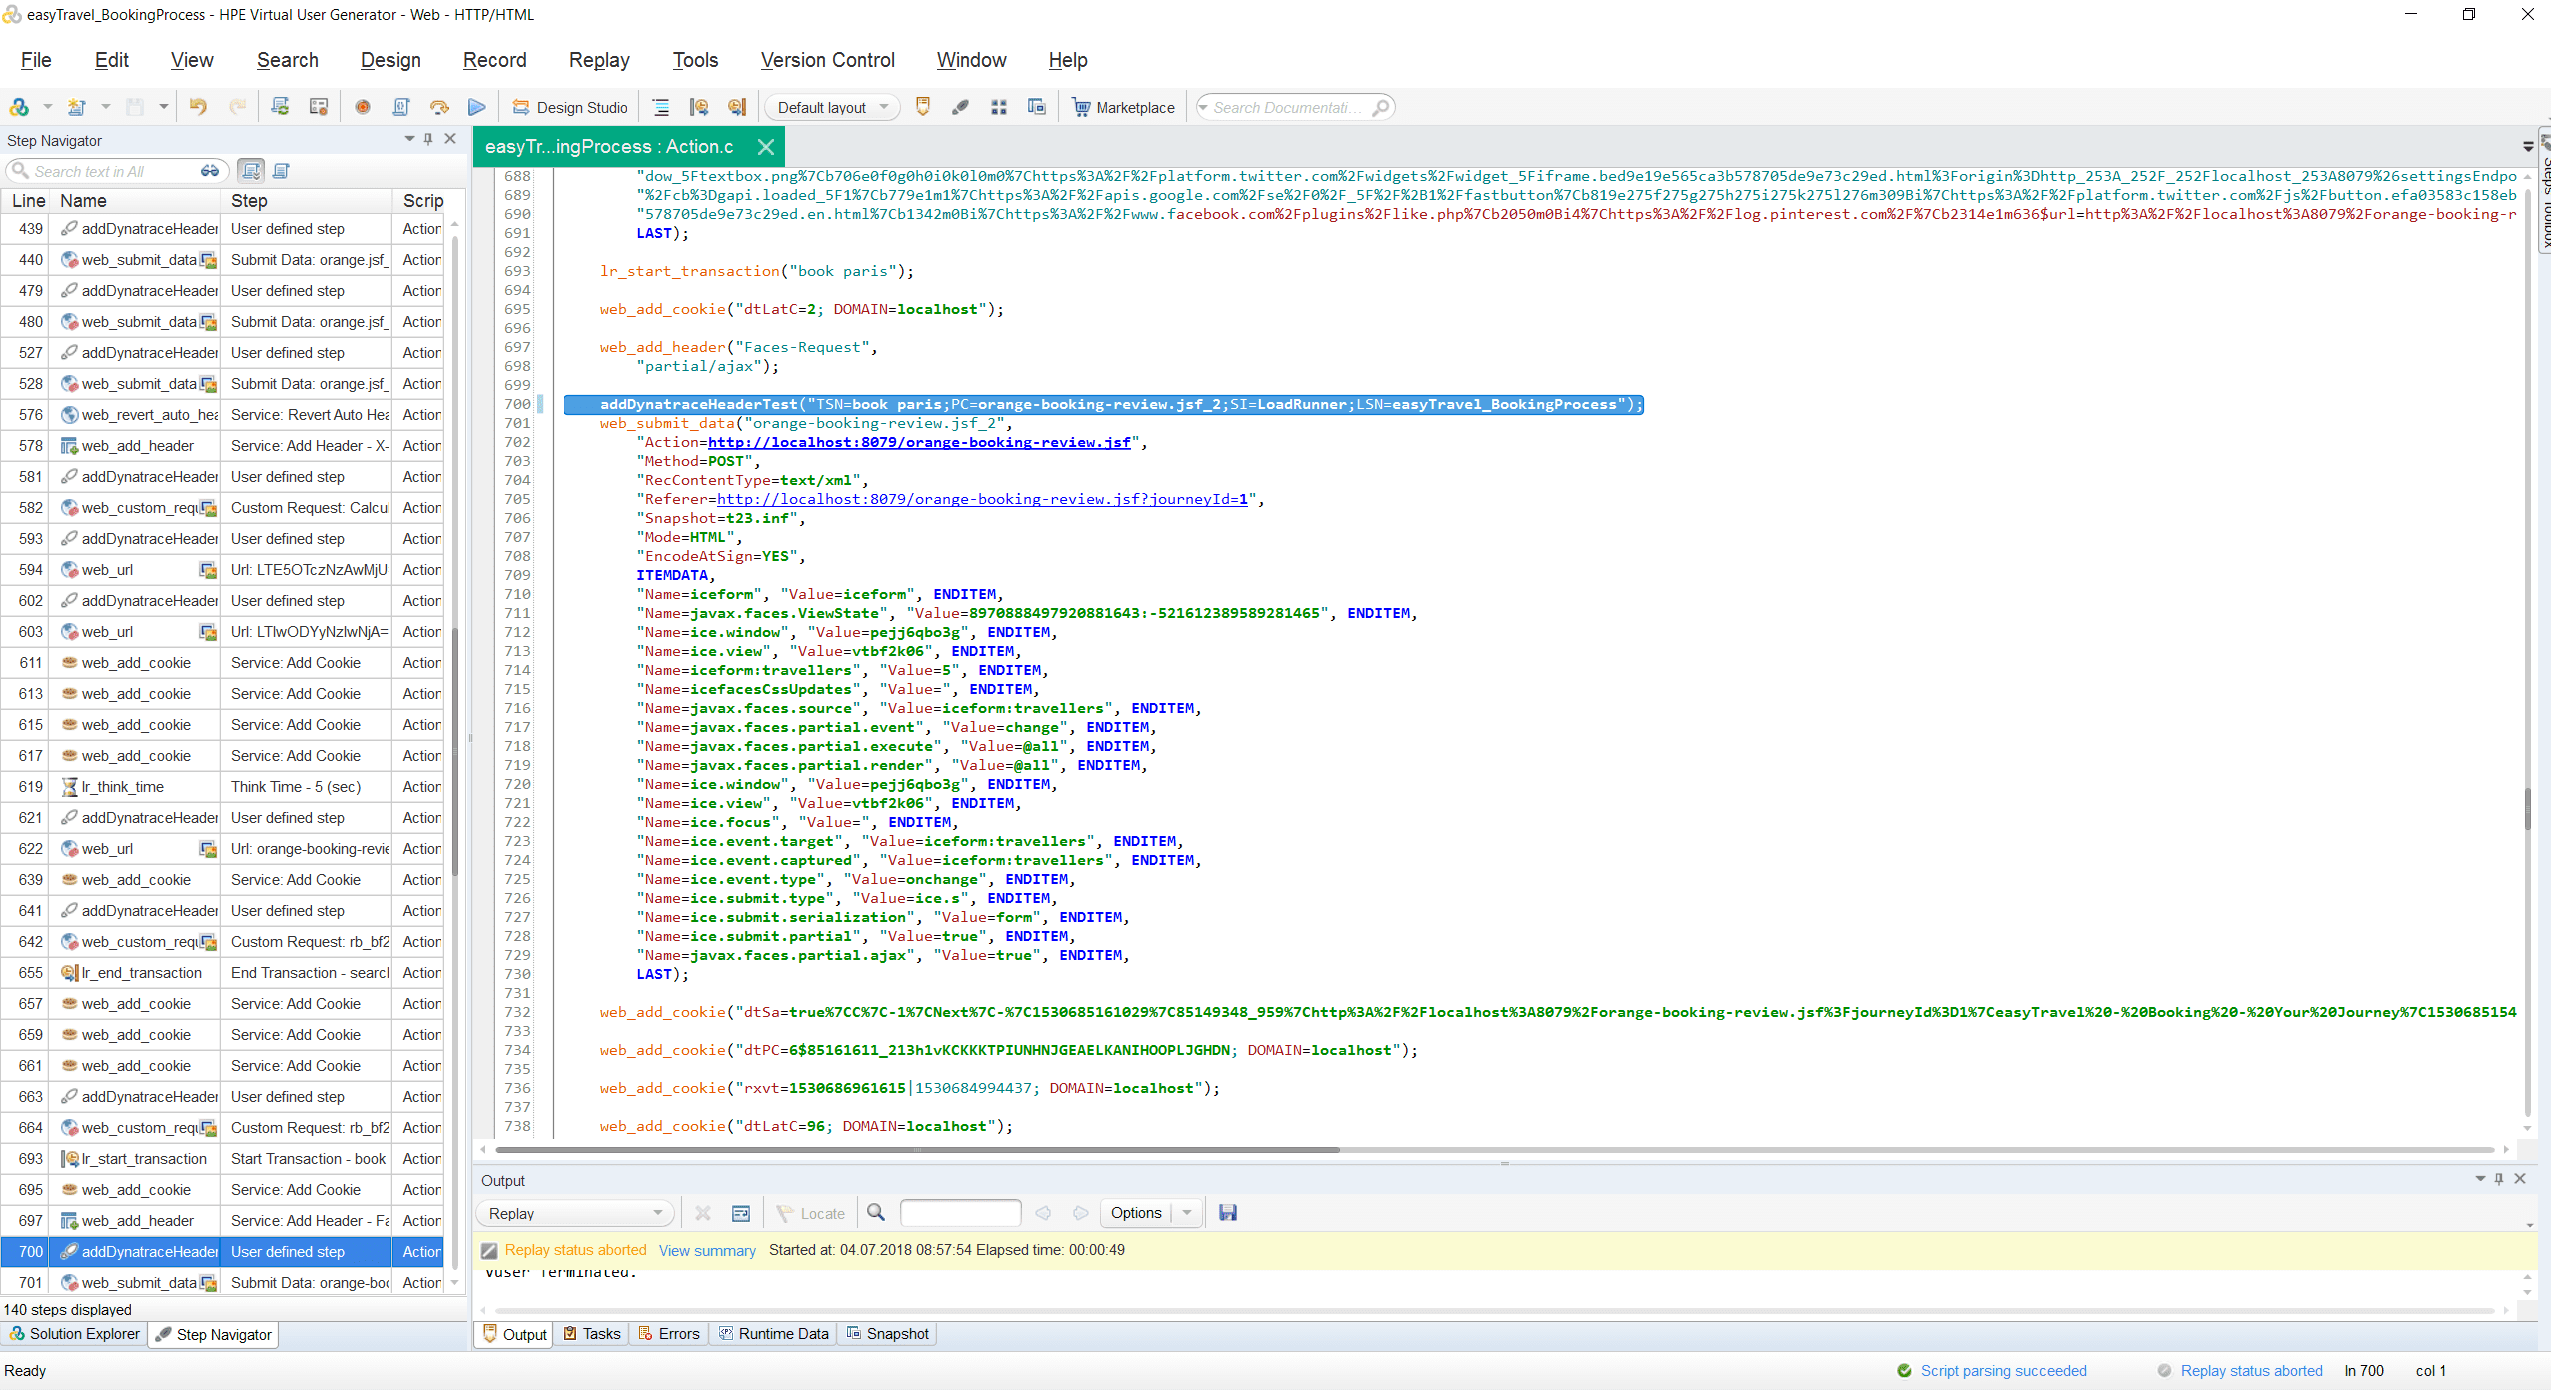Open the File menu
Viewport: 2551px width, 1390px height.
[36, 60]
